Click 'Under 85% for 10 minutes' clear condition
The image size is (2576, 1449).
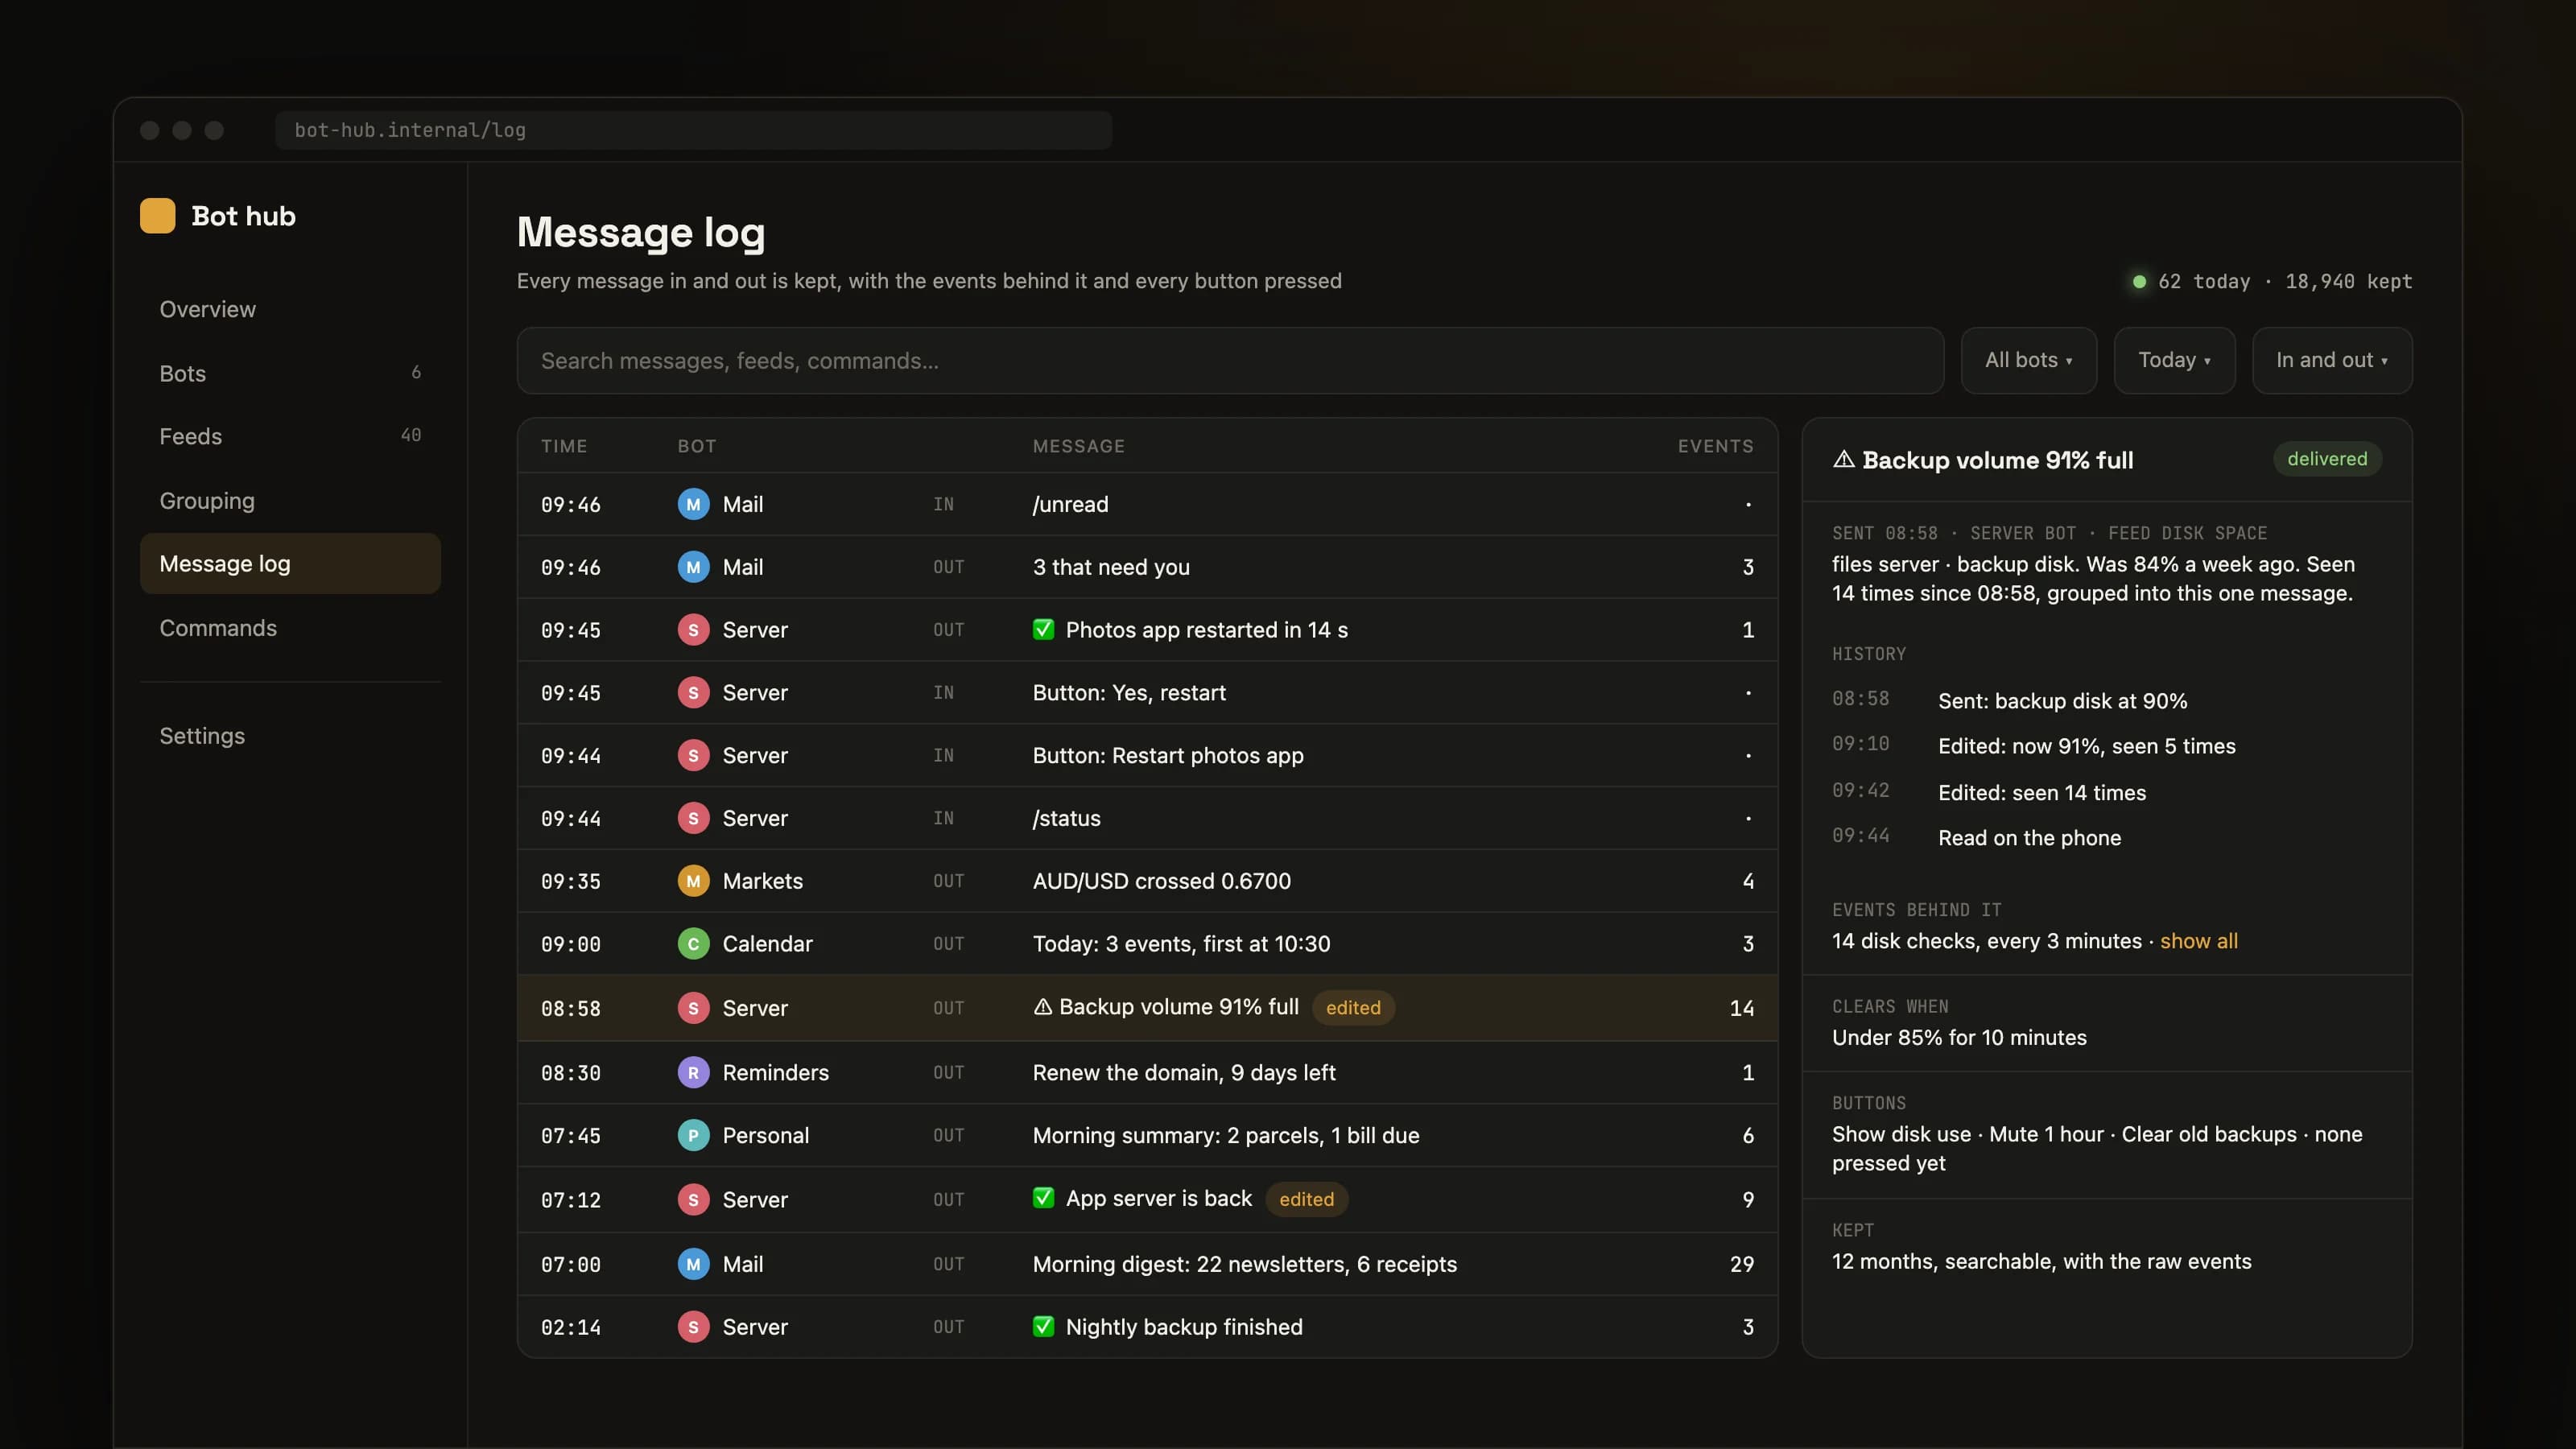click(x=1959, y=1037)
